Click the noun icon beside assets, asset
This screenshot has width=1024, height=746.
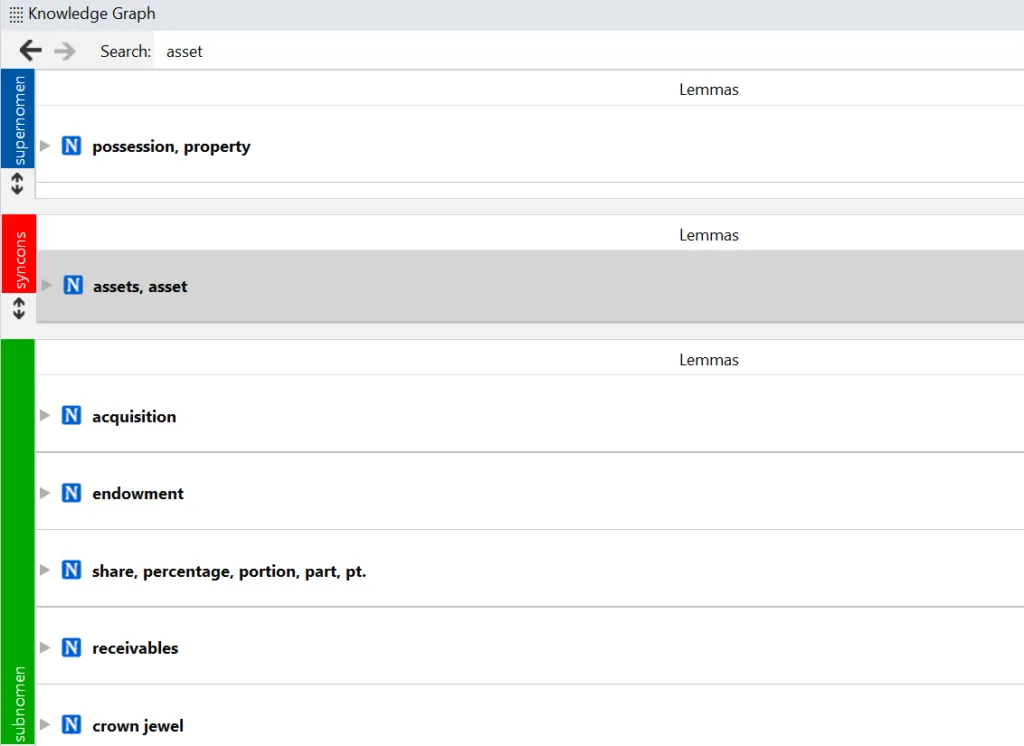[72, 286]
